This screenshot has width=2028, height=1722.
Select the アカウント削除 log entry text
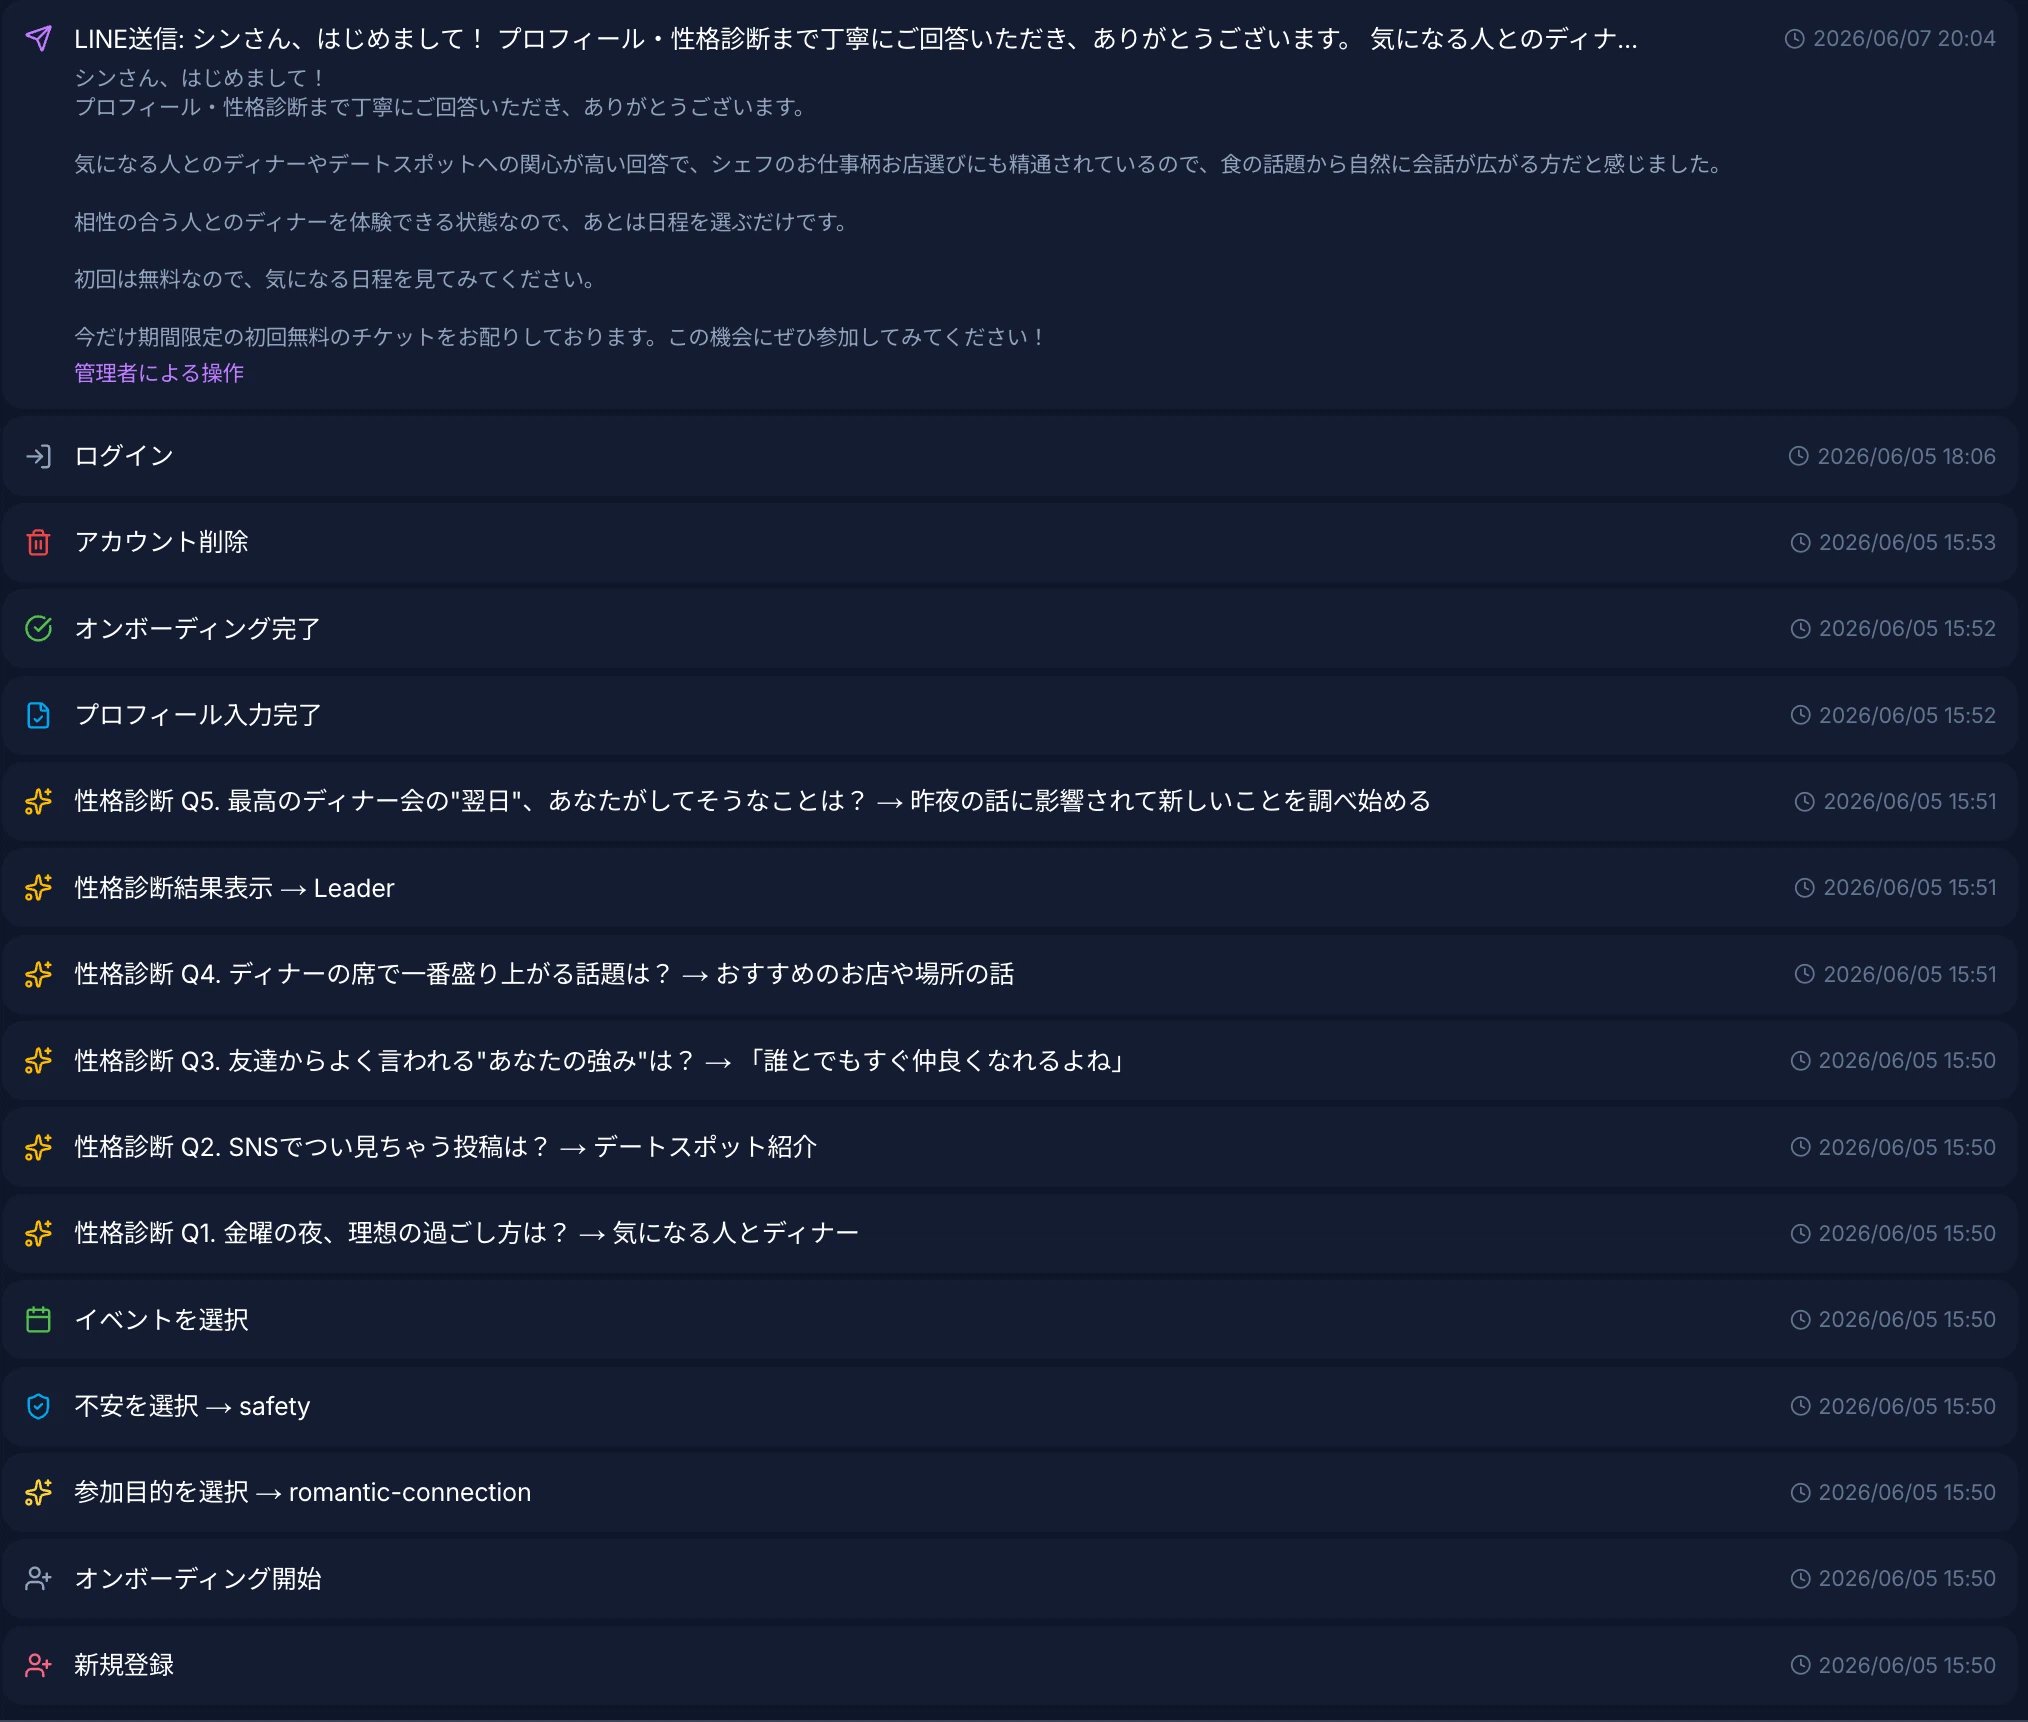pos(161,543)
